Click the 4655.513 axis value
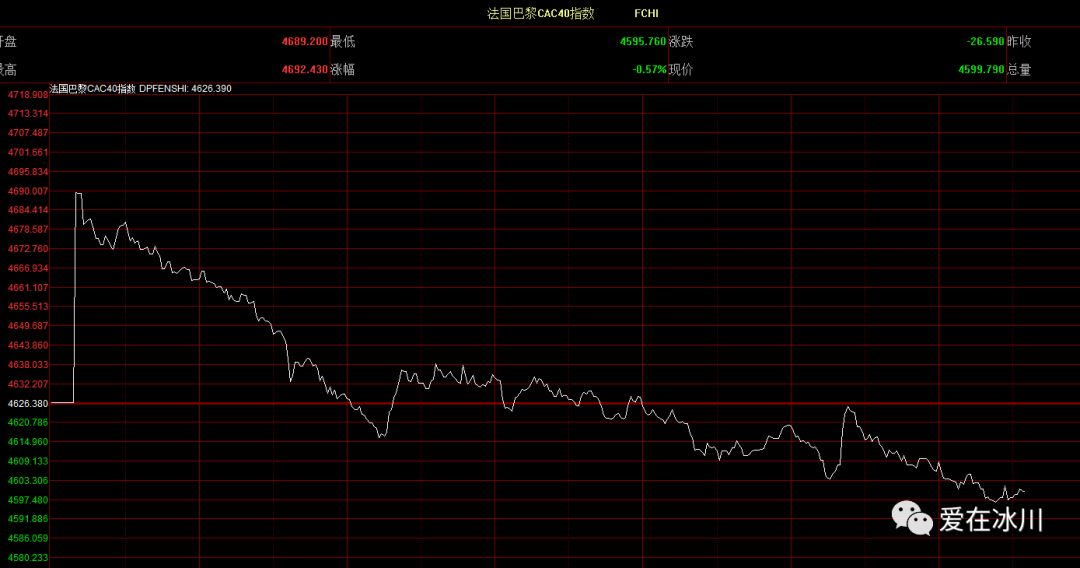 click(28, 306)
